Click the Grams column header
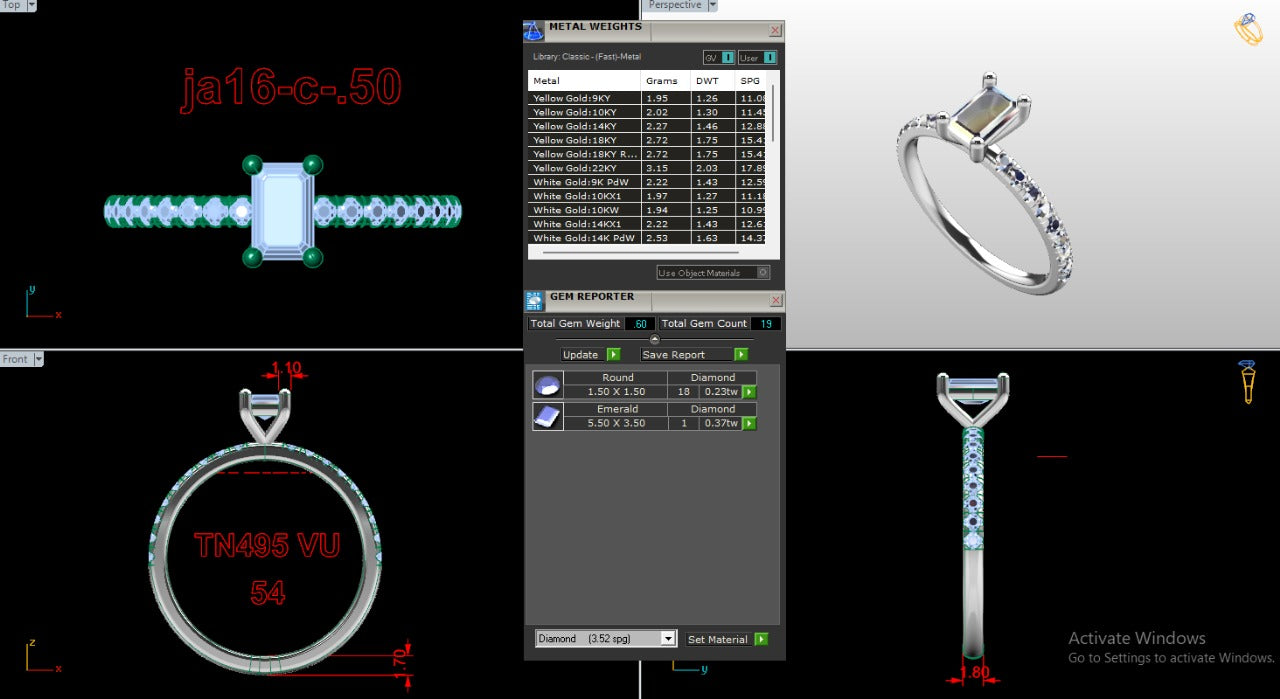 [666, 81]
